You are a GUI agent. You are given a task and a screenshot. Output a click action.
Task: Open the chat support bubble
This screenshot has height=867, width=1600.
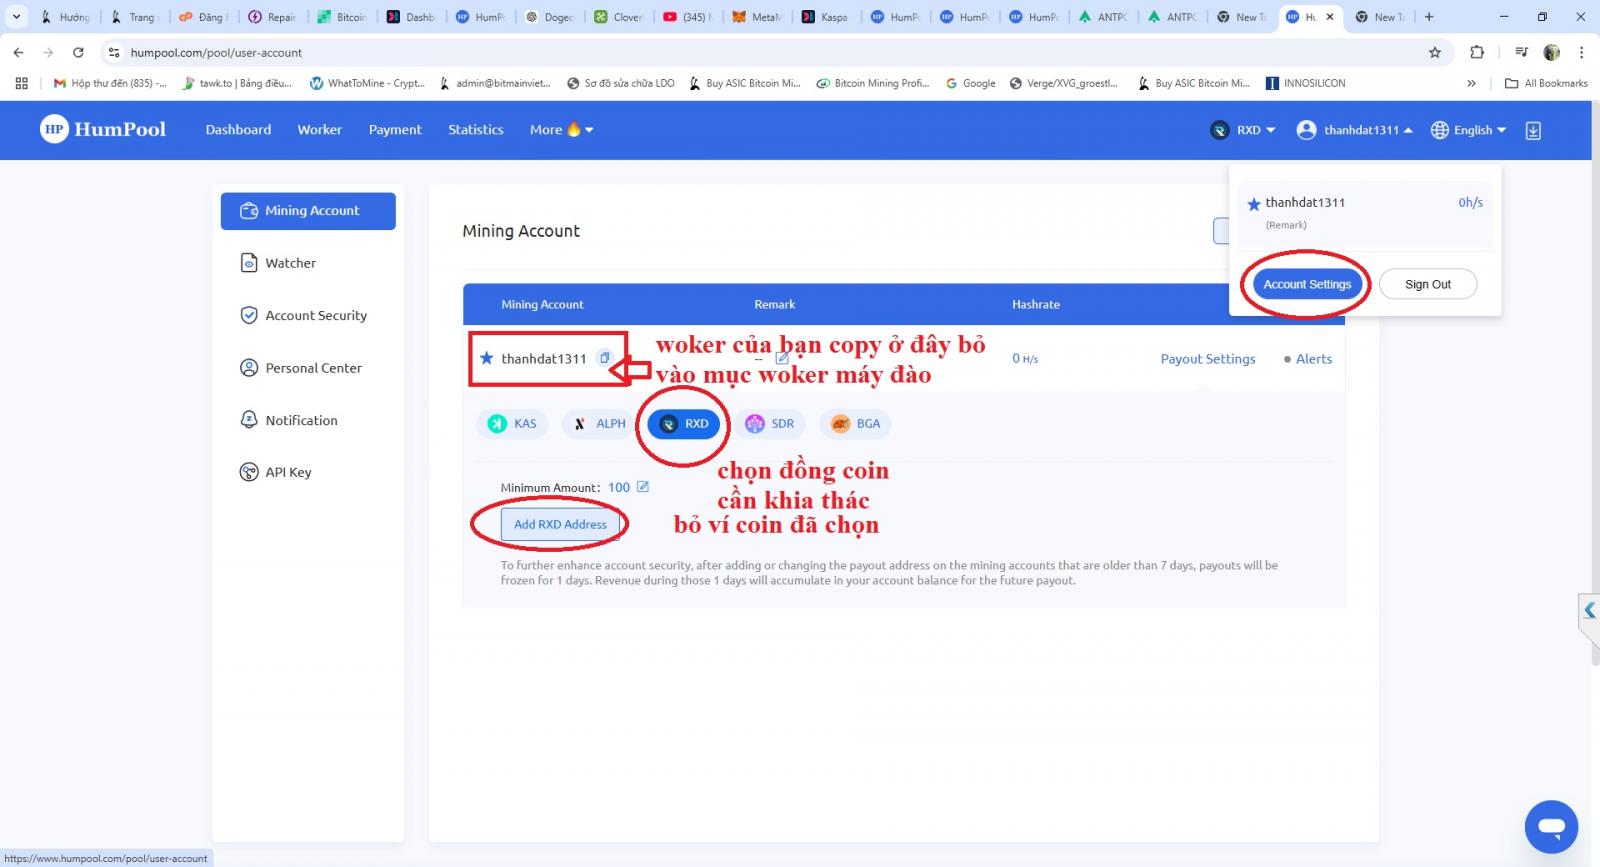click(x=1551, y=827)
